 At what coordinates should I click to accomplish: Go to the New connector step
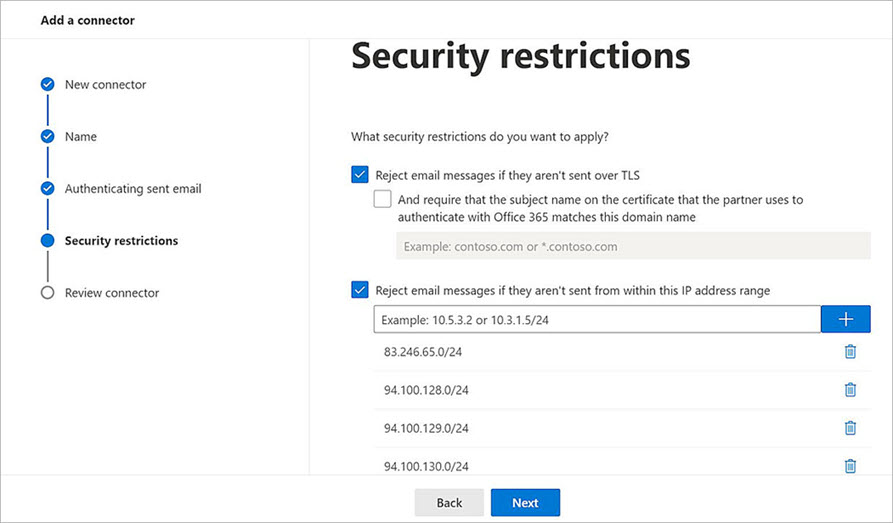click(x=105, y=85)
